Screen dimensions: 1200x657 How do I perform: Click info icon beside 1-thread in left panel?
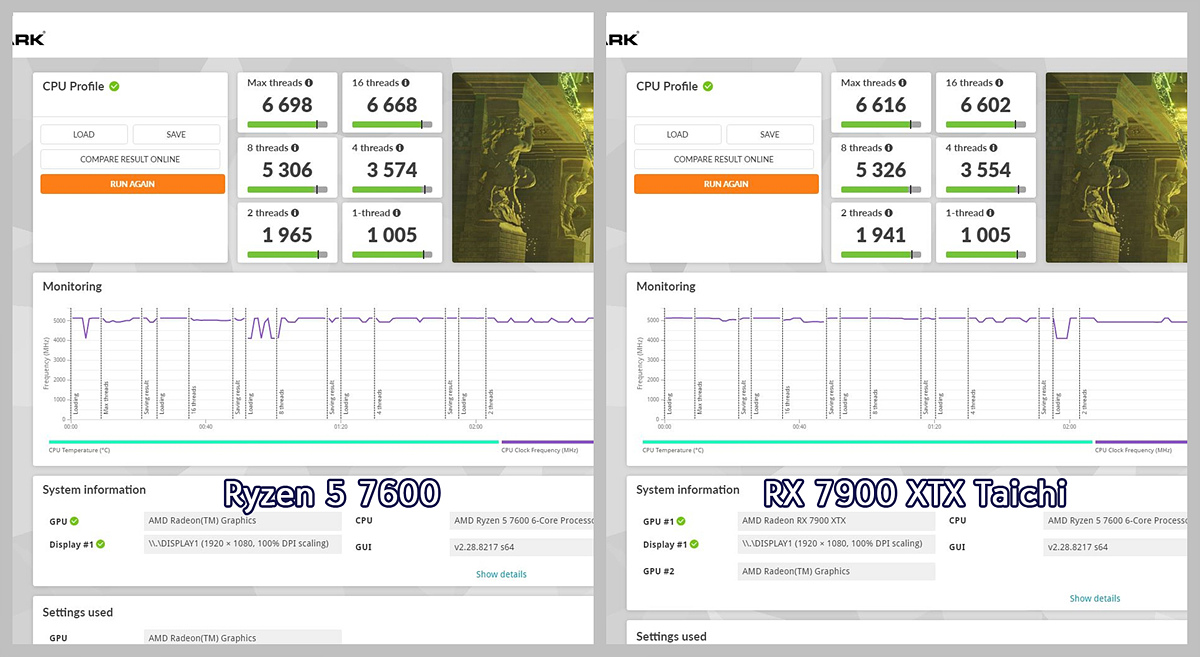pos(397,213)
